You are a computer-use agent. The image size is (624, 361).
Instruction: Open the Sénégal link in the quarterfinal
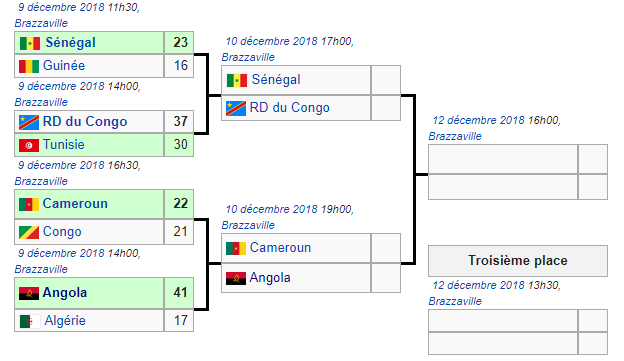point(70,43)
